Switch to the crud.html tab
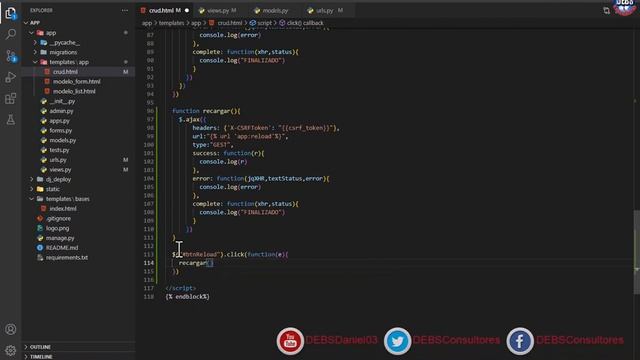Screen dimensions: 640x360 pyautogui.click(x=165, y=11)
